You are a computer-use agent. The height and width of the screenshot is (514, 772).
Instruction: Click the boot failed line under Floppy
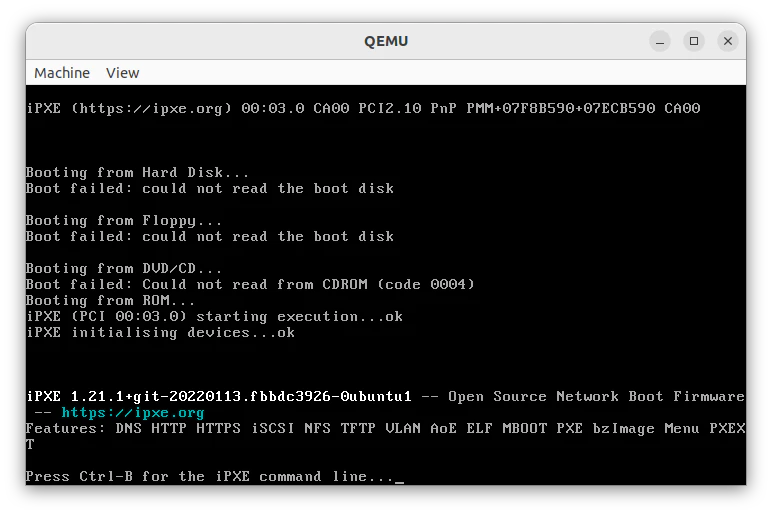pos(210,236)
